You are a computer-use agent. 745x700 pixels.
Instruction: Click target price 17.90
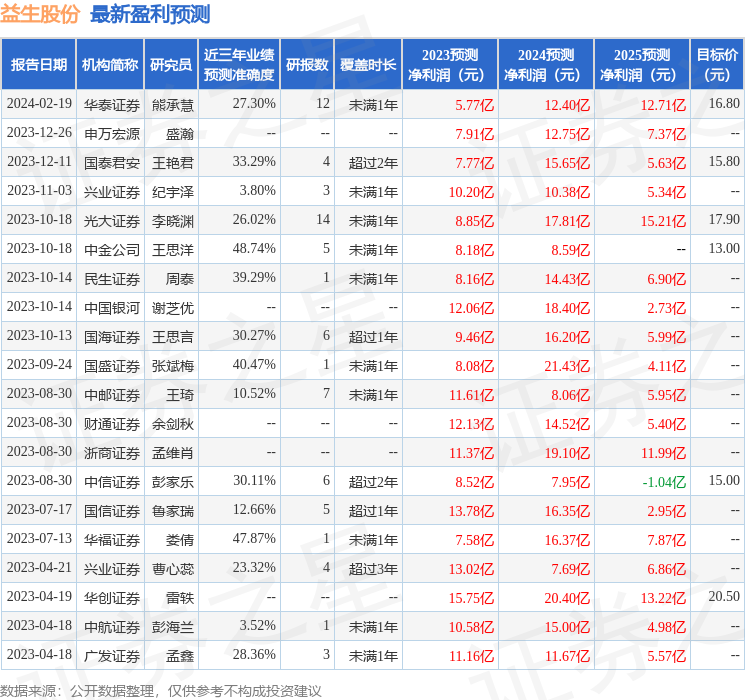(724, 220)
